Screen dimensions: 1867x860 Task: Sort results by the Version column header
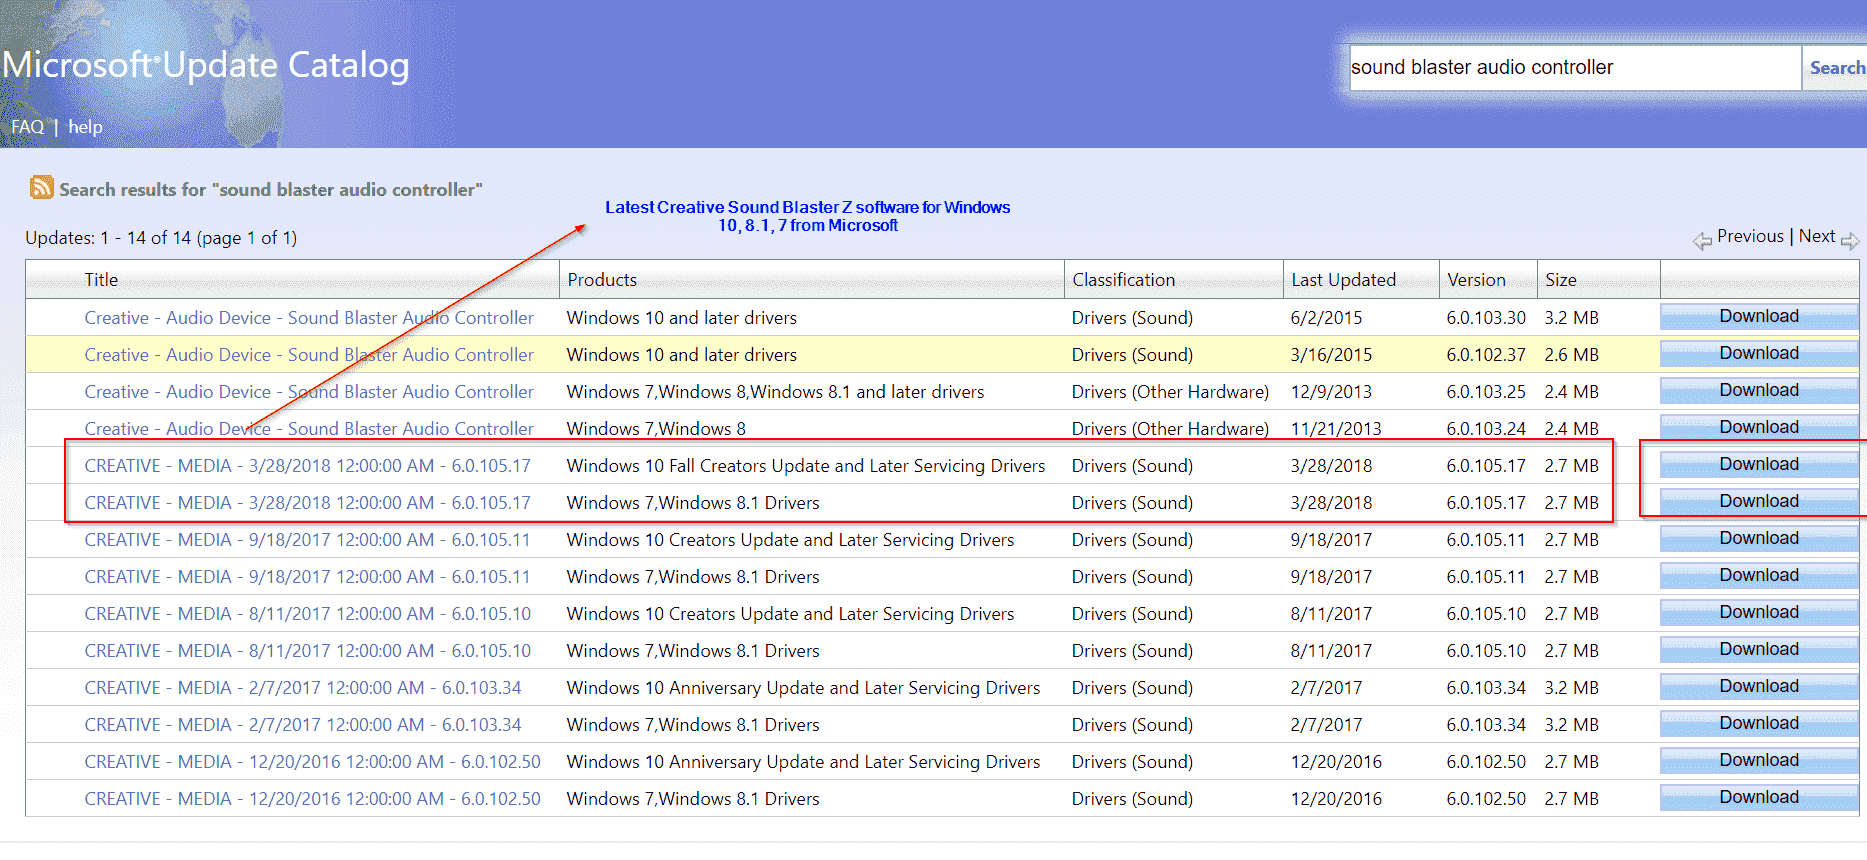point(1476,280)
